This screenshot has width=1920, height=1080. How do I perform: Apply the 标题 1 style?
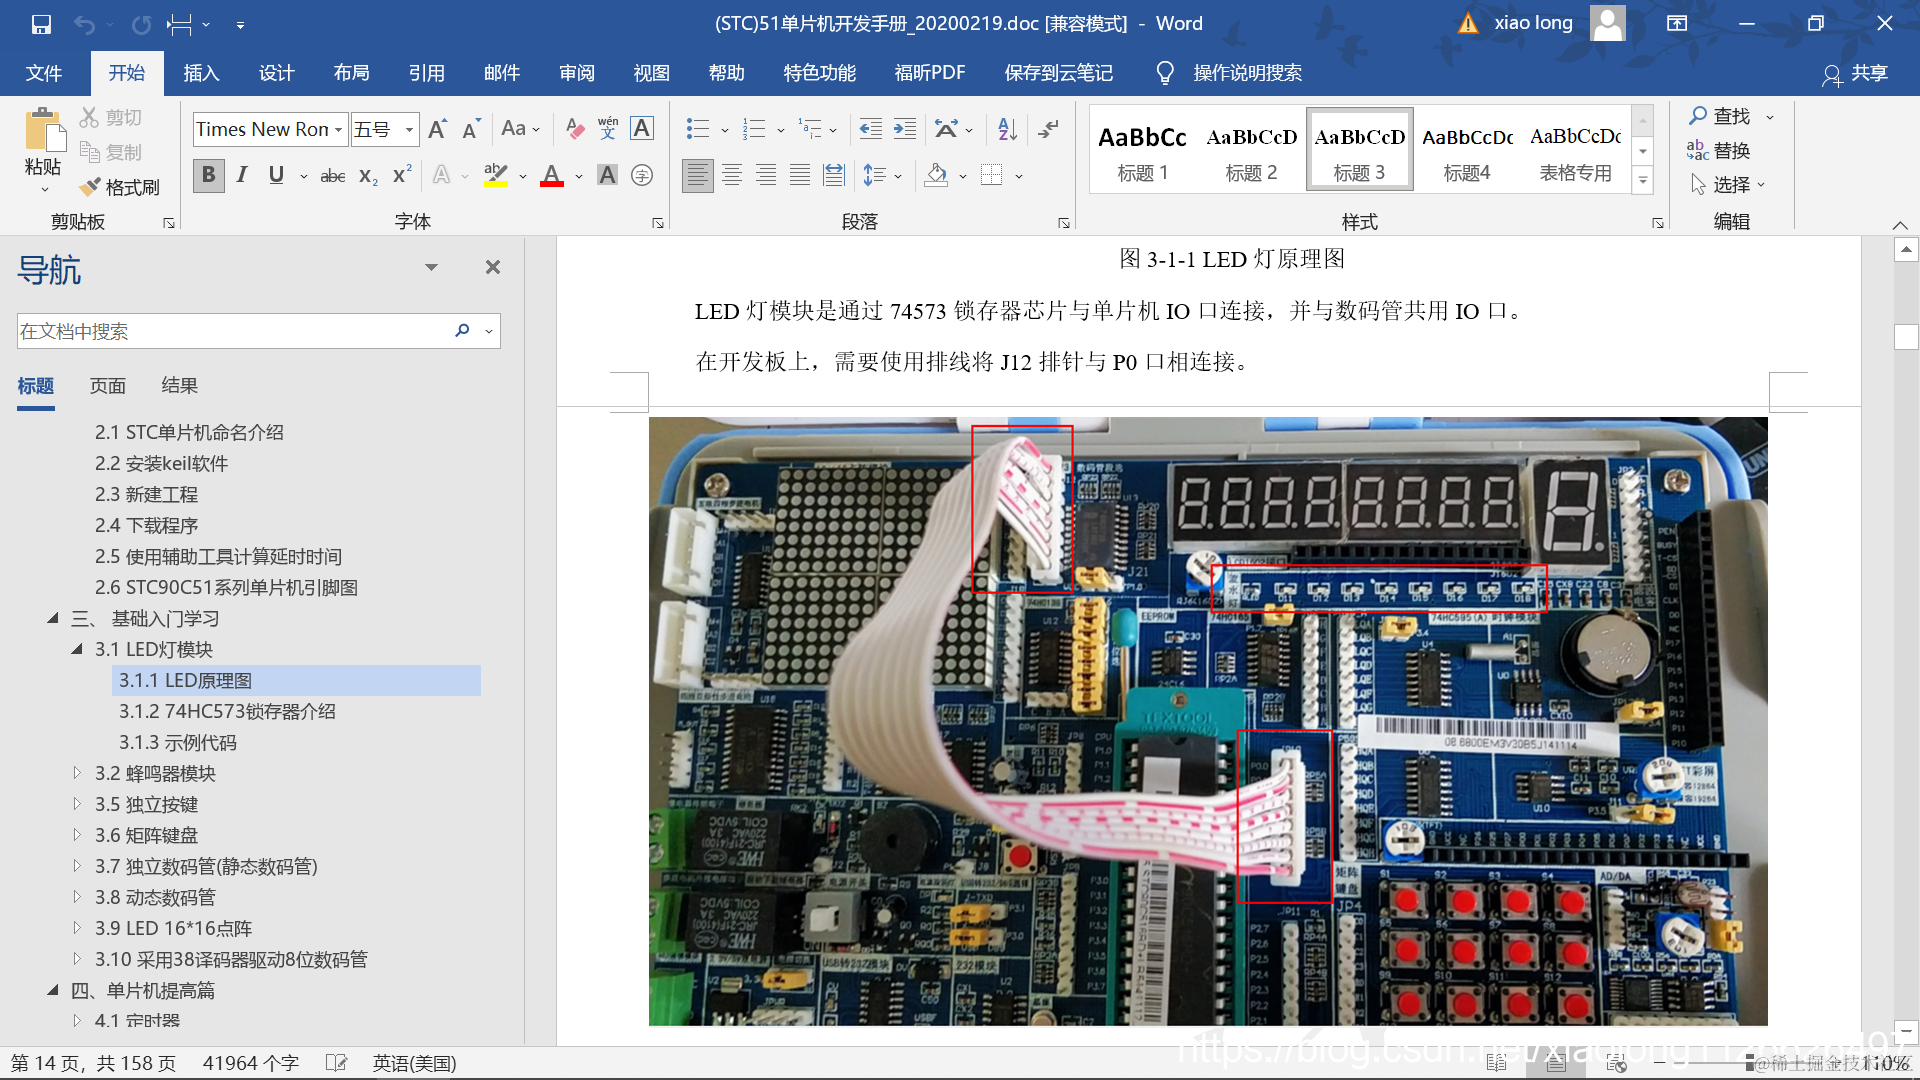[x=1142, y=150]
